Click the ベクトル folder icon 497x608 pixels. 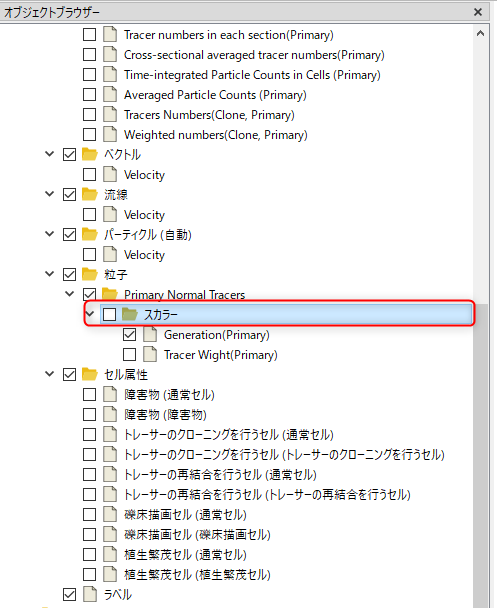pyautogui.click(x=90, y=155)
